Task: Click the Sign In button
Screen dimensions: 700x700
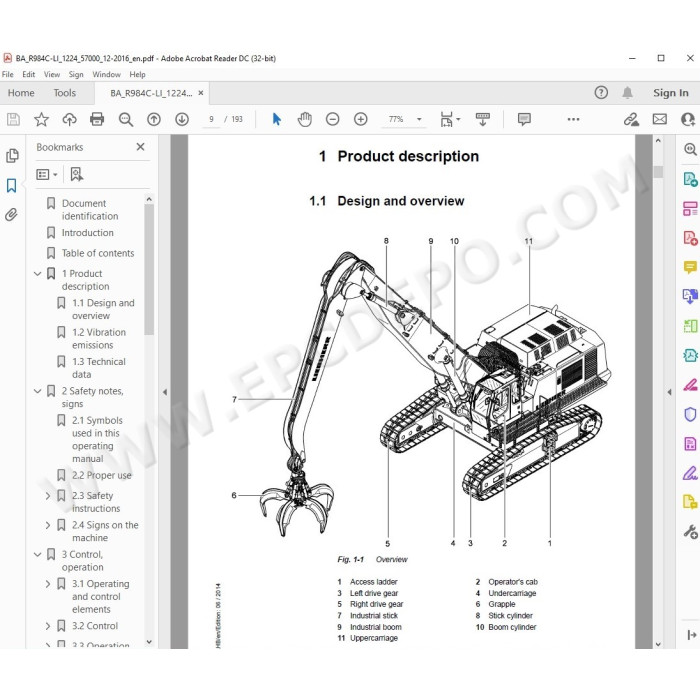Action: 671,93
